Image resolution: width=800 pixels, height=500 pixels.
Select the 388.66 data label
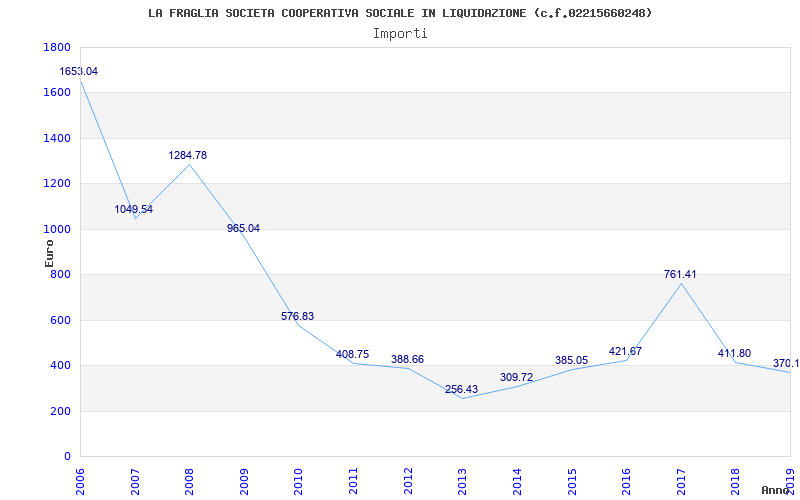pyautogui.click(x=407, y=359)
